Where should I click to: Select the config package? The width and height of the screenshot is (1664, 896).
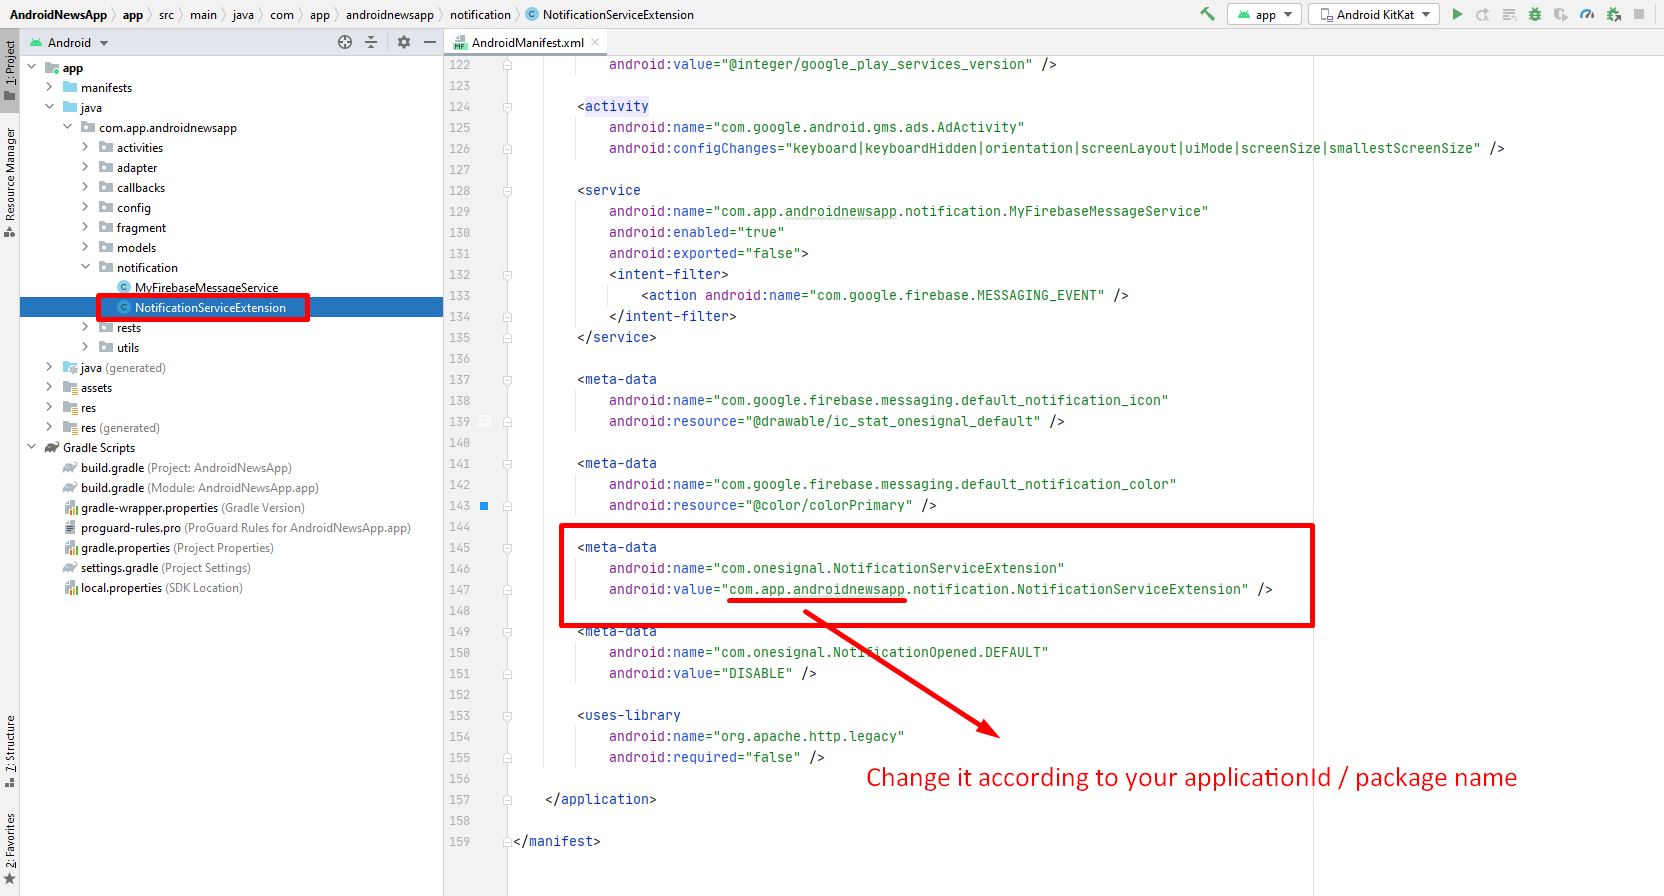133,208
